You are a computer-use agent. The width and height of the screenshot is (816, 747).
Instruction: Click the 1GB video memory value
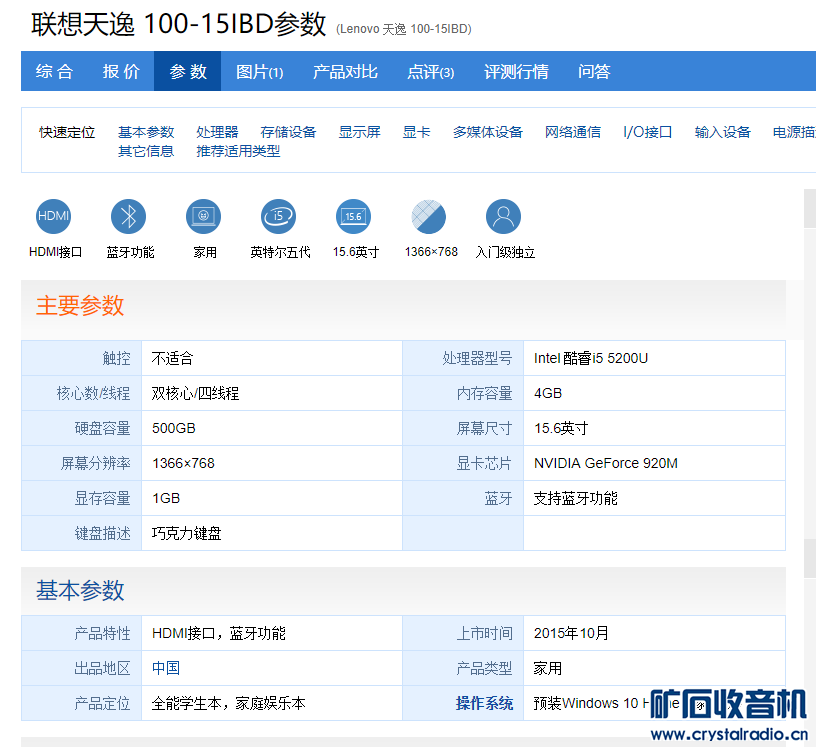(165, 498)
